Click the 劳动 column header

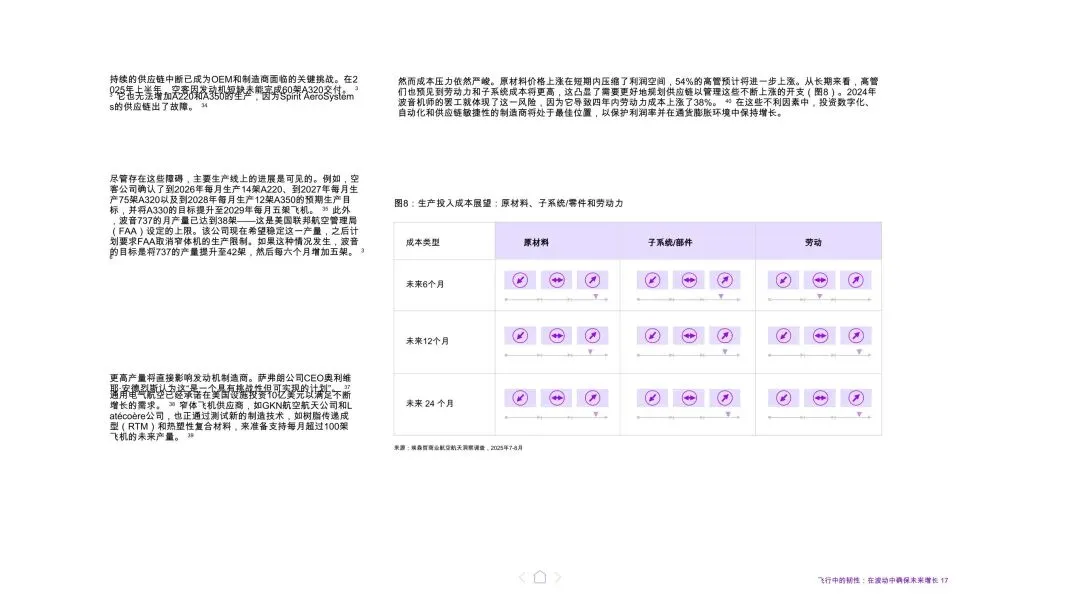[x=813, y=243]
